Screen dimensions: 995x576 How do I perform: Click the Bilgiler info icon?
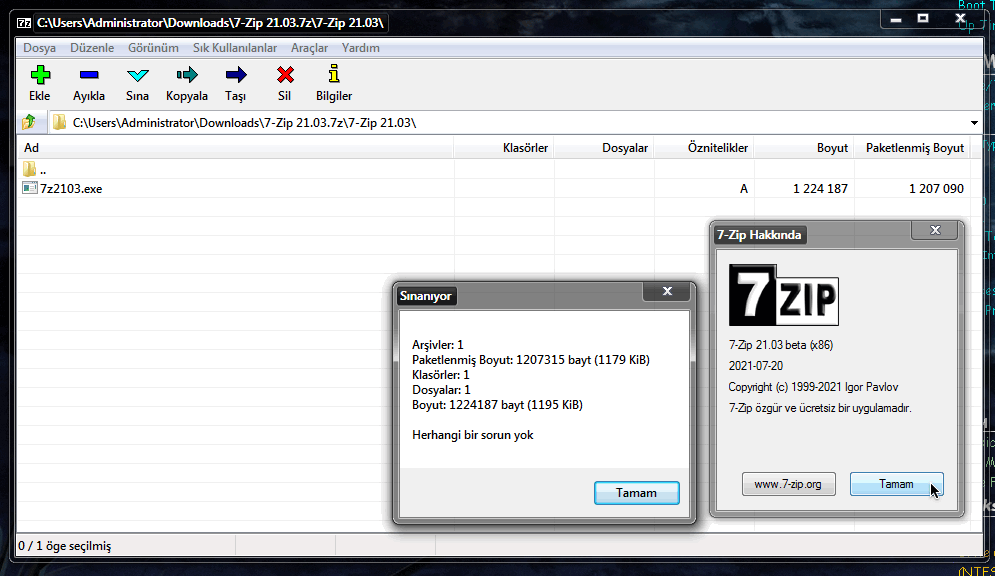334,74
